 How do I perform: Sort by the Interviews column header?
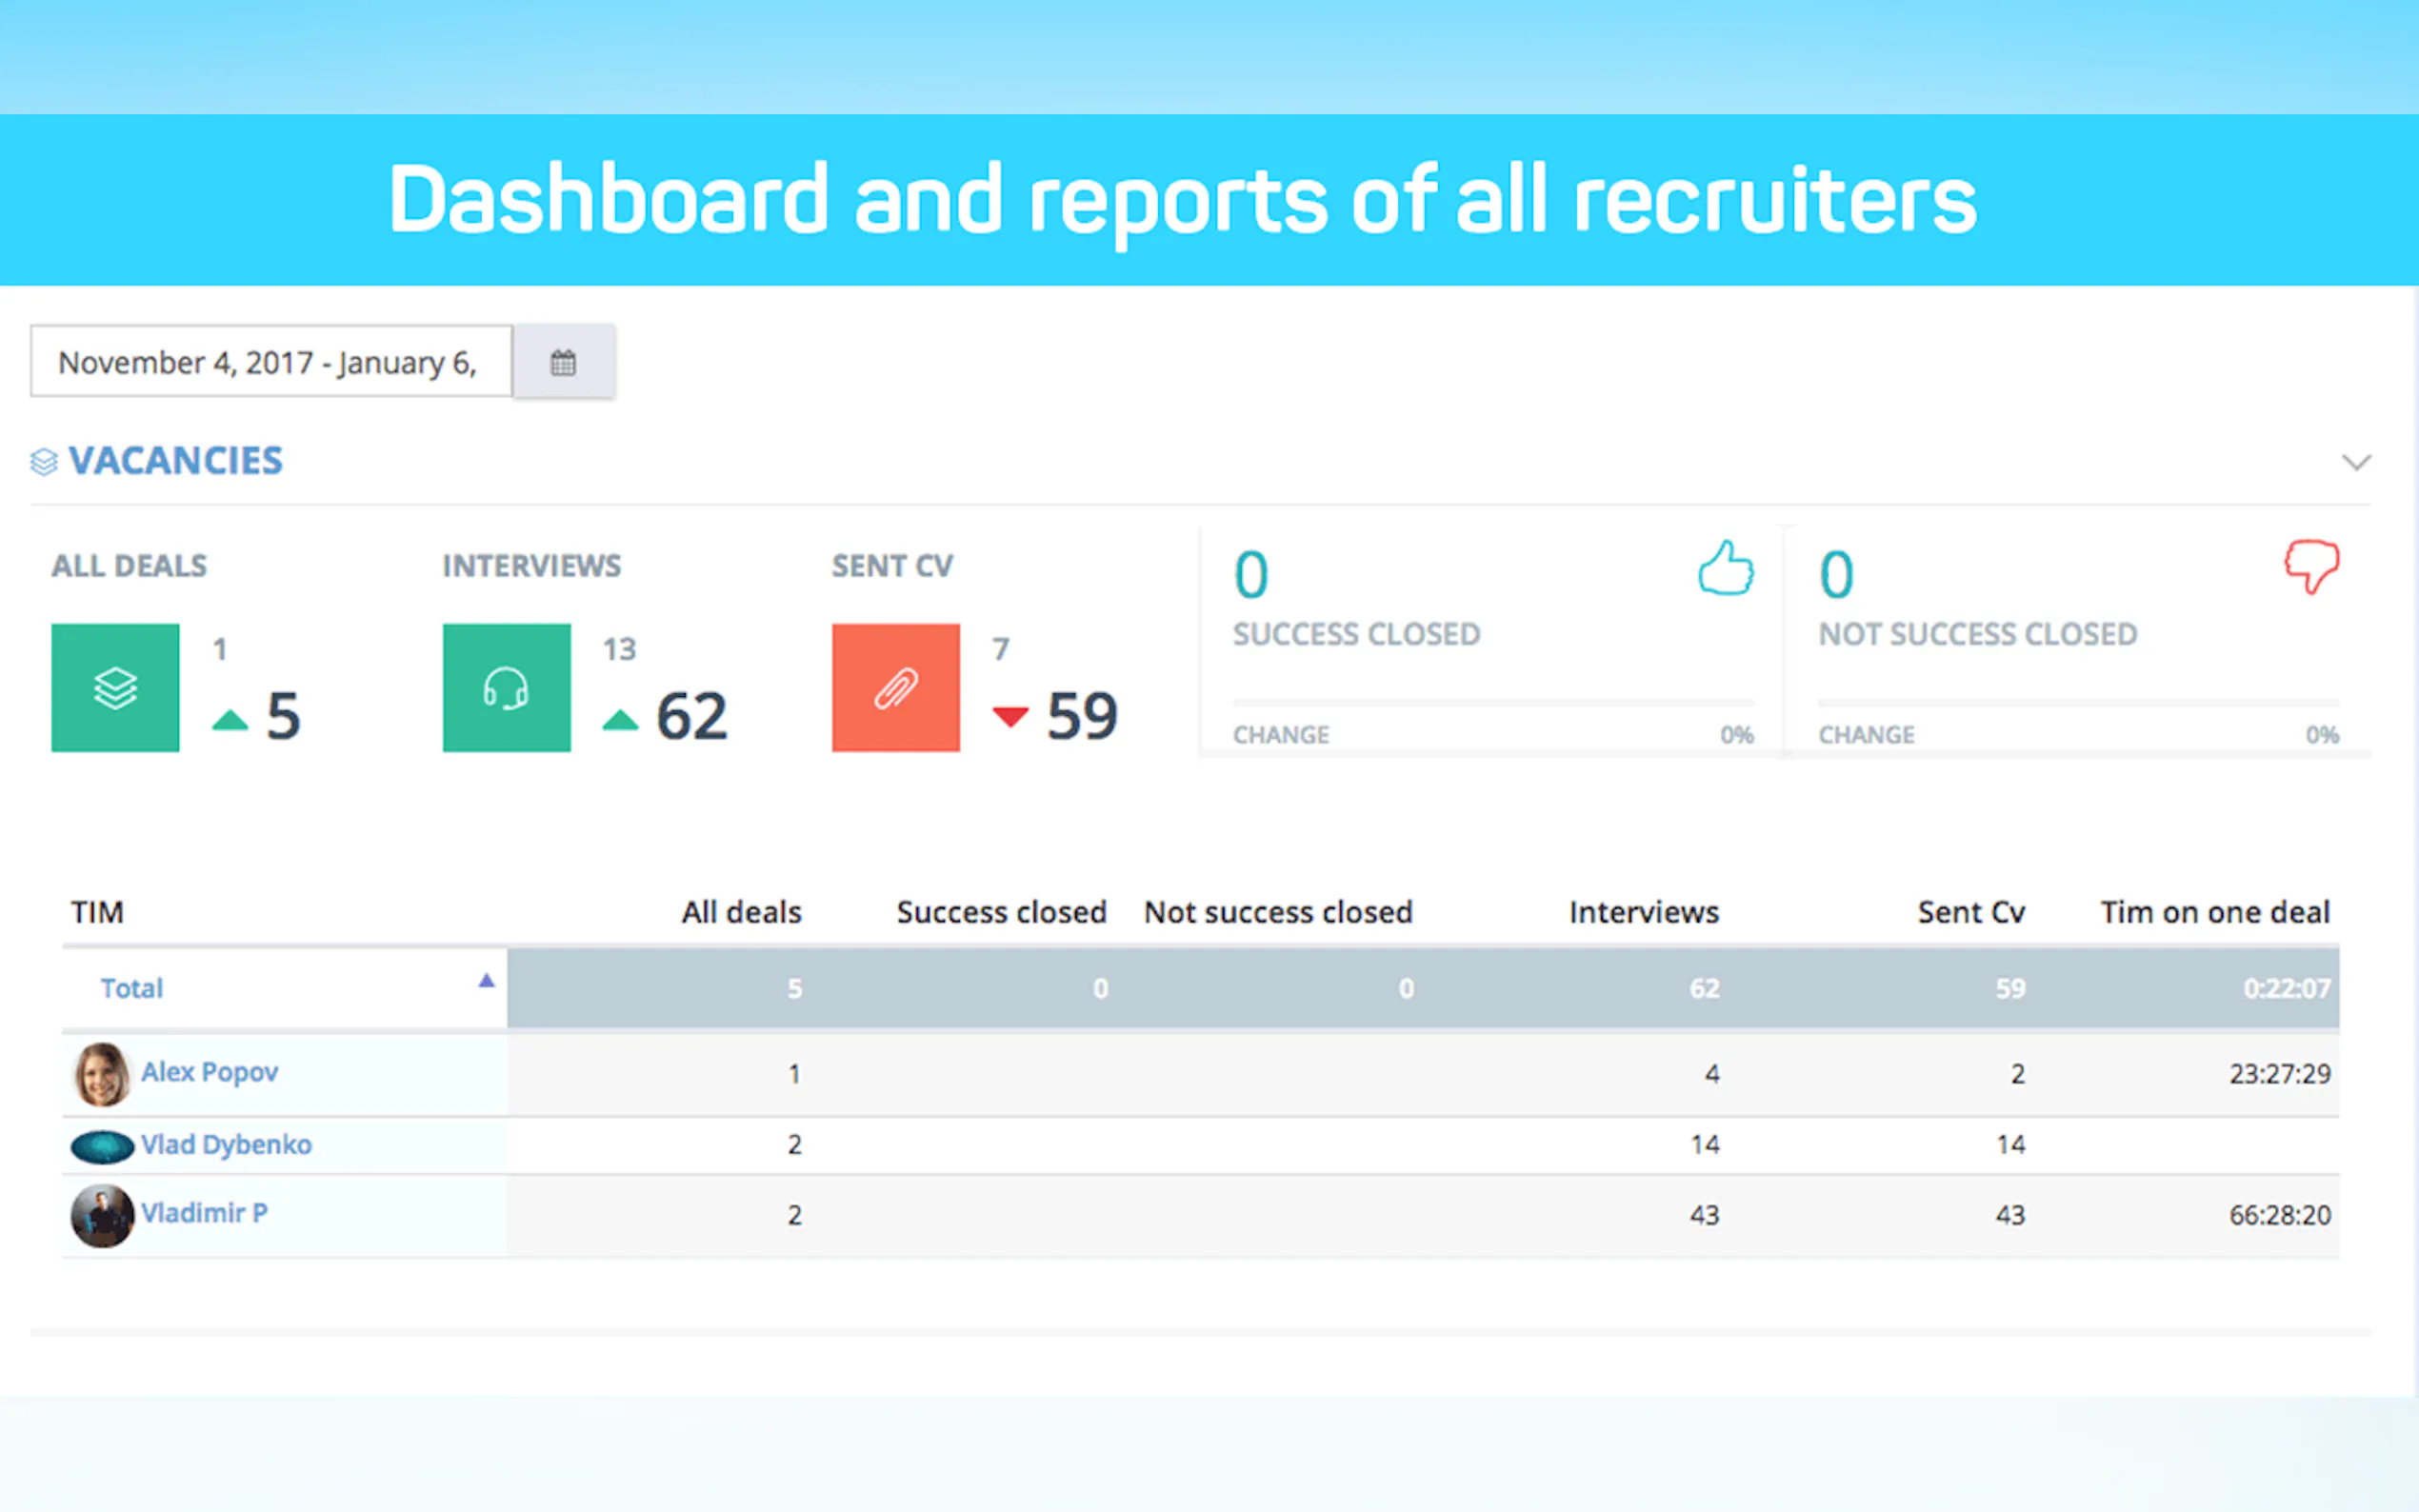coord(1643,912)
